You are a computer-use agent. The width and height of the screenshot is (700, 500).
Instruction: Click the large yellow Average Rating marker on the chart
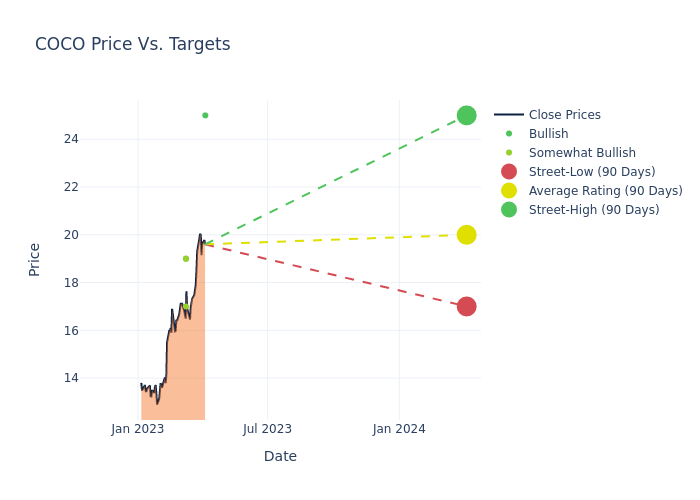coord(466,235)
